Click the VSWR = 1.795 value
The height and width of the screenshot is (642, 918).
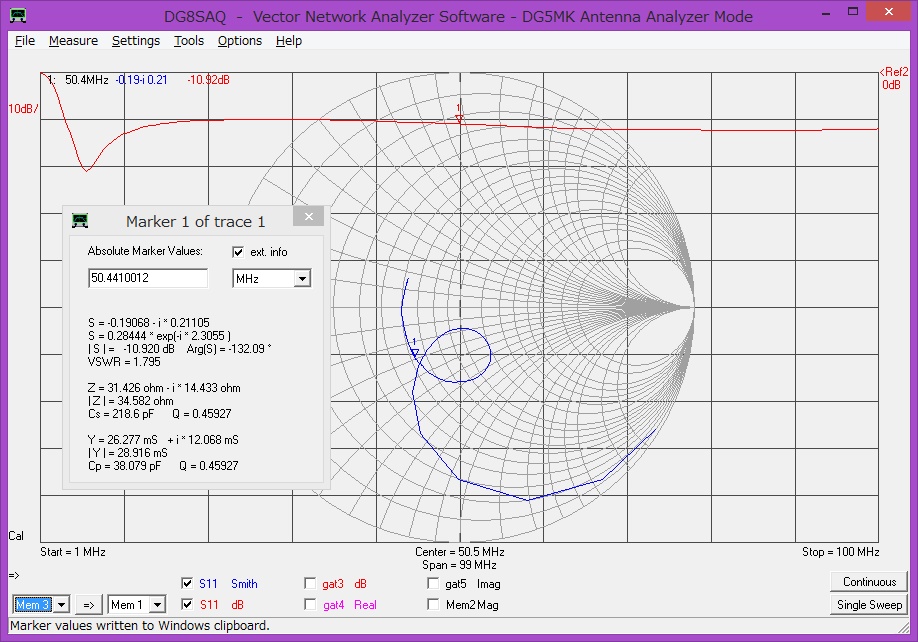(124, 362)
